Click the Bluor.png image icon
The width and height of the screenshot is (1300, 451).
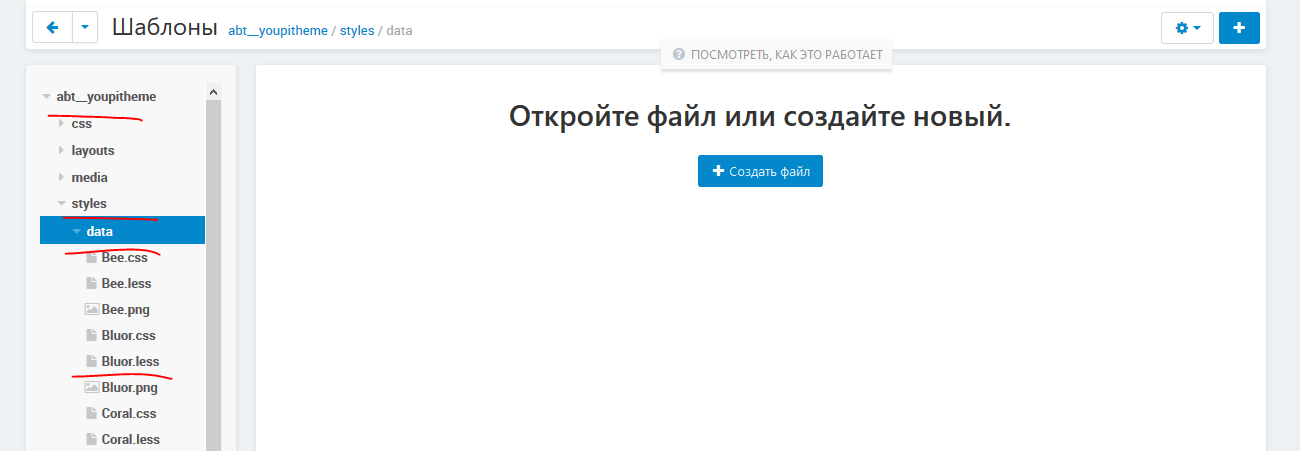pos(91,387)
